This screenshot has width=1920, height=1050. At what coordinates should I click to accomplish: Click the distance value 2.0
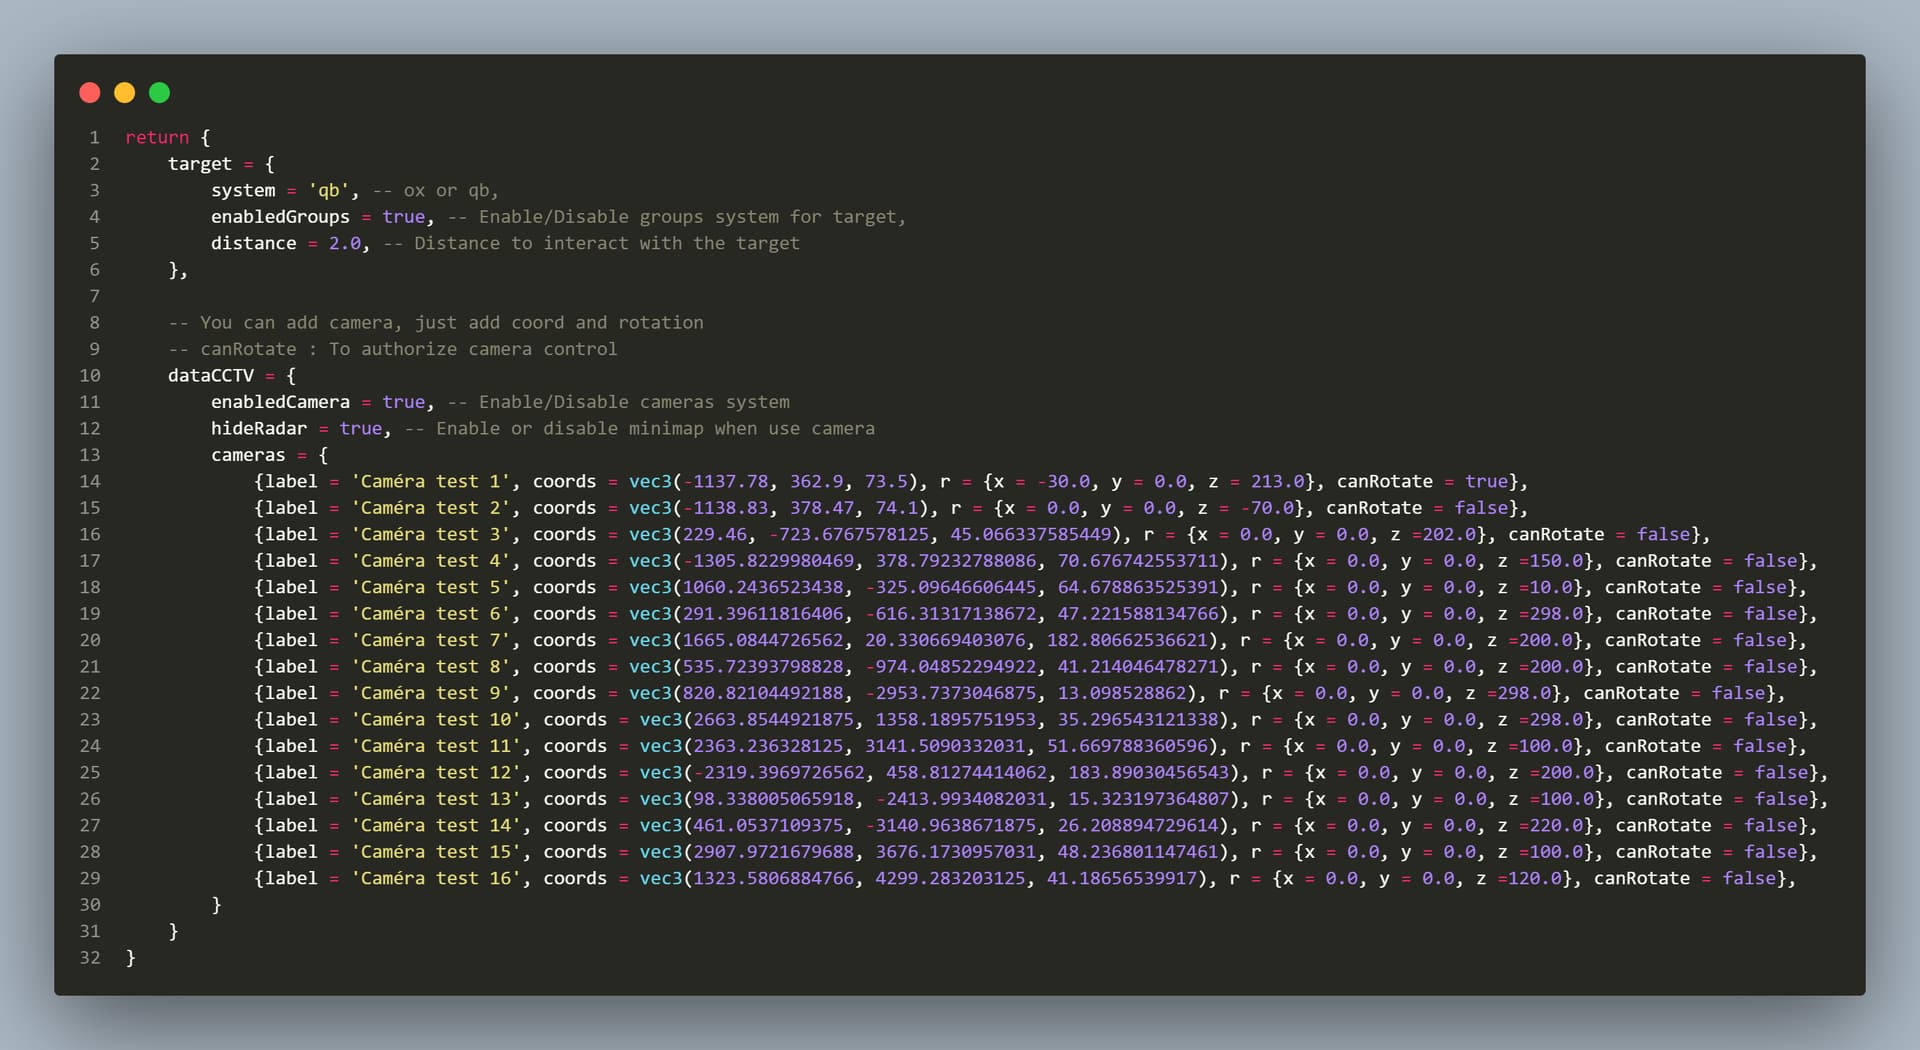[x=345, y=244]
